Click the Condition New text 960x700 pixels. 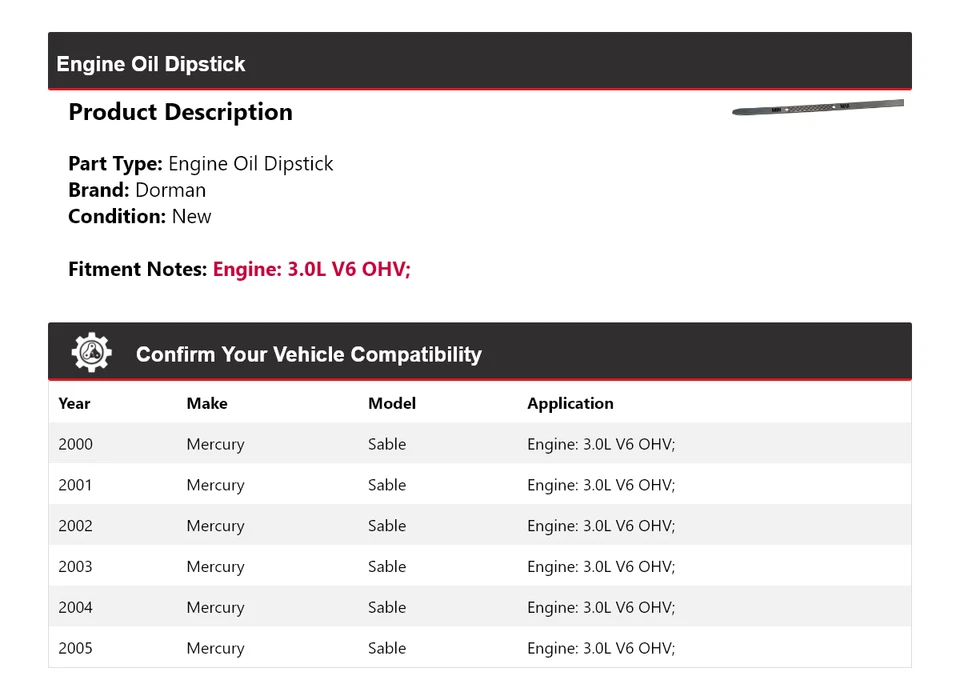coord(140,216)
